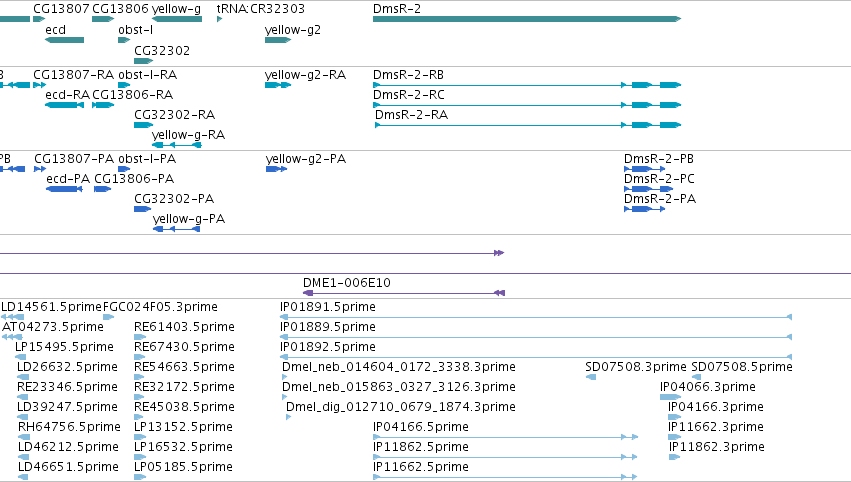Select the LD46651.5prime EST label
The image size is (851, 482).
[x=68, y=467]
